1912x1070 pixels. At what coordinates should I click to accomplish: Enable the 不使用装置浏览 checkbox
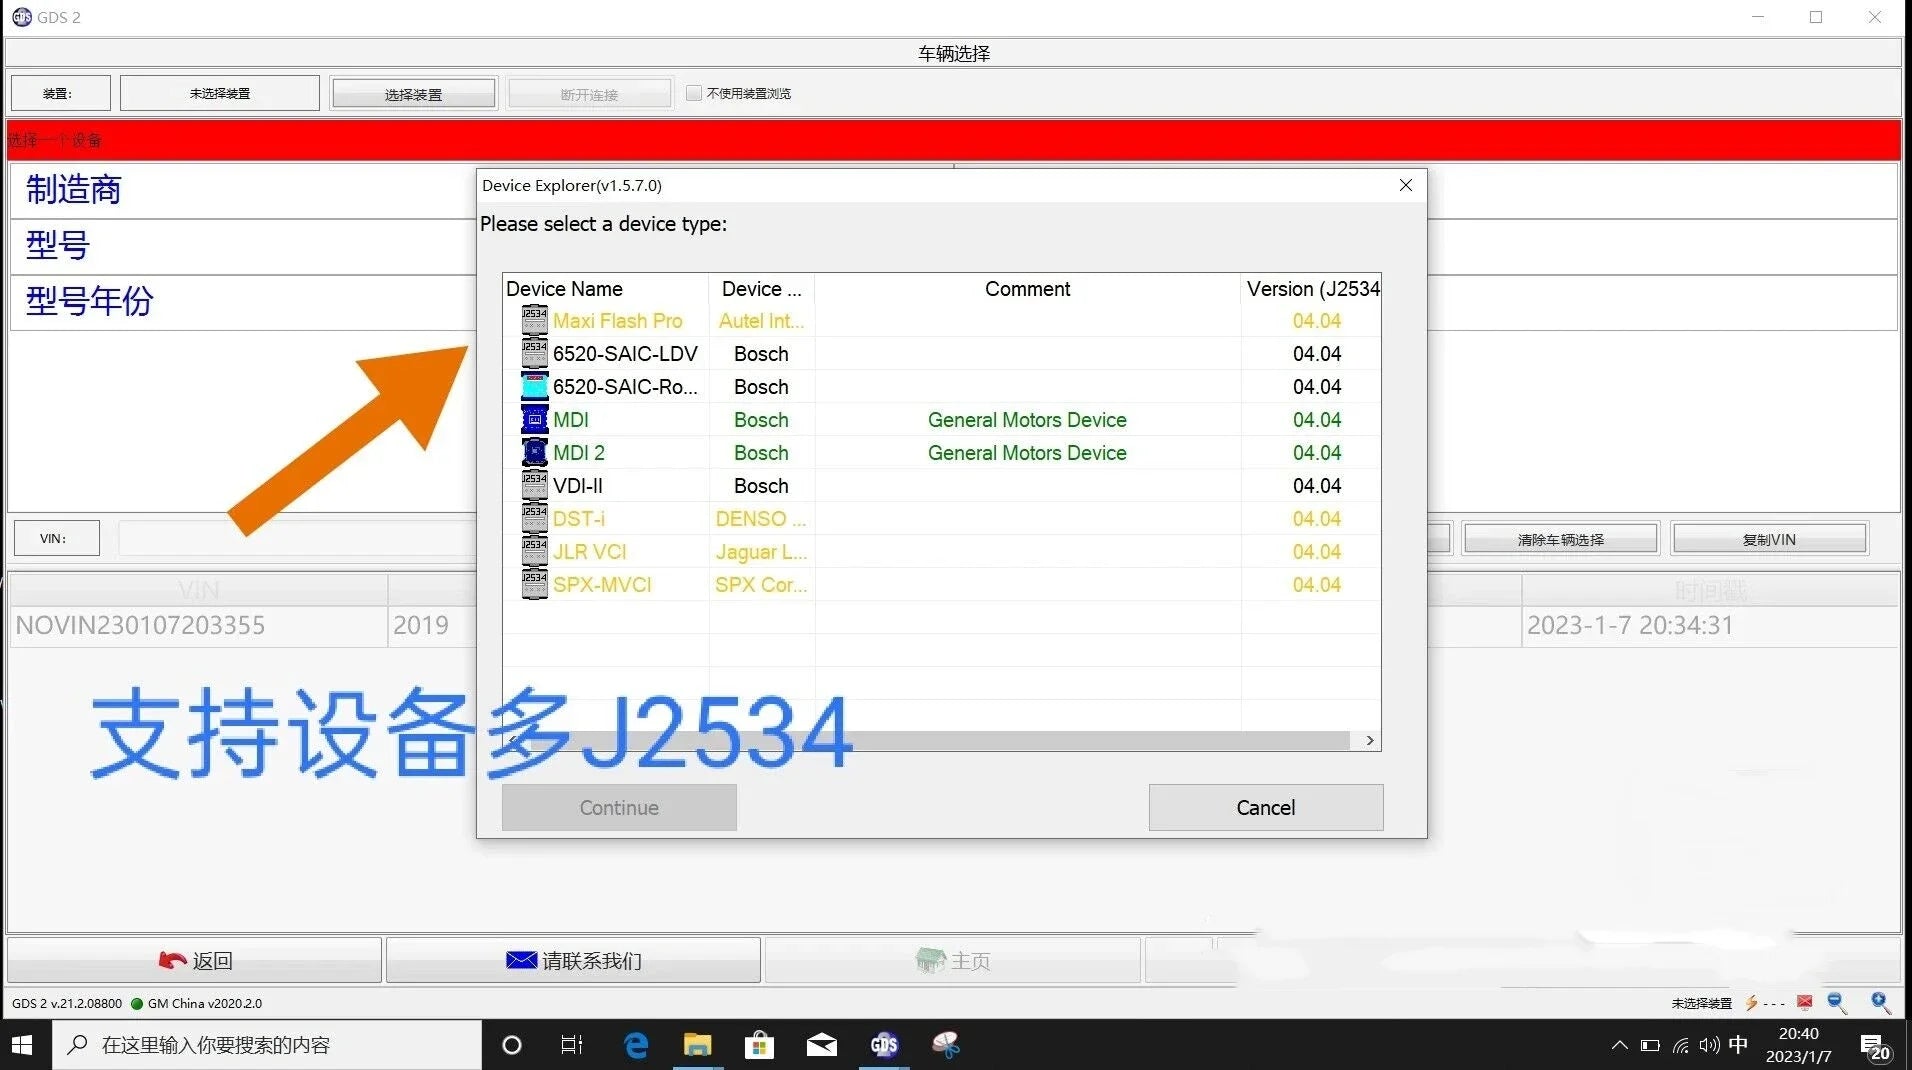(694, 93)
